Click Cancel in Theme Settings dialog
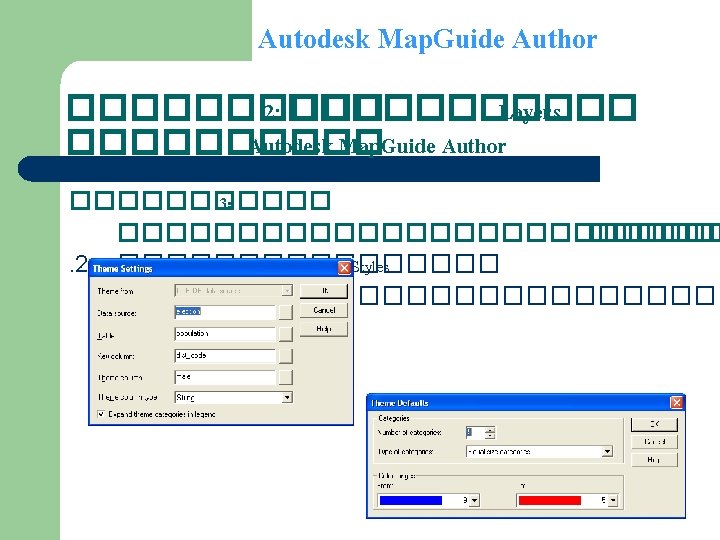Viewport: 720px width, 540px height. pos(324,310)
